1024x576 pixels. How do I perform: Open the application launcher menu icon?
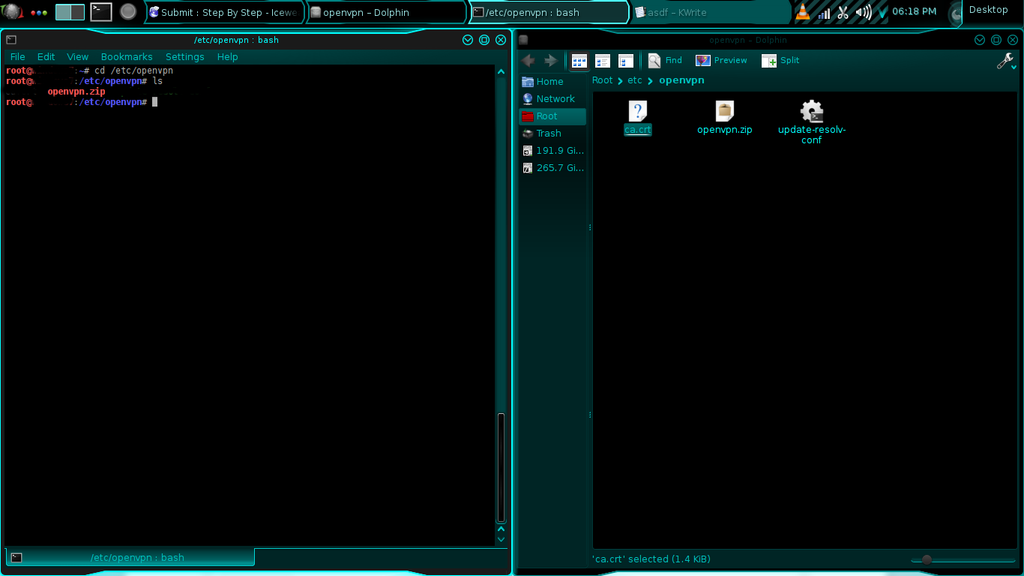click(x=12, y=12)
